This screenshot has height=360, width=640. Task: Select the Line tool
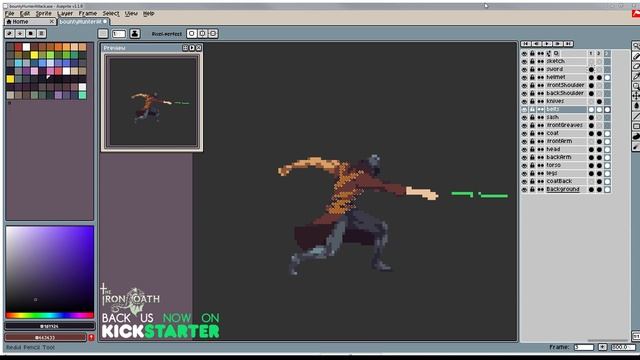pyautogui.click(x=636, y=116)
